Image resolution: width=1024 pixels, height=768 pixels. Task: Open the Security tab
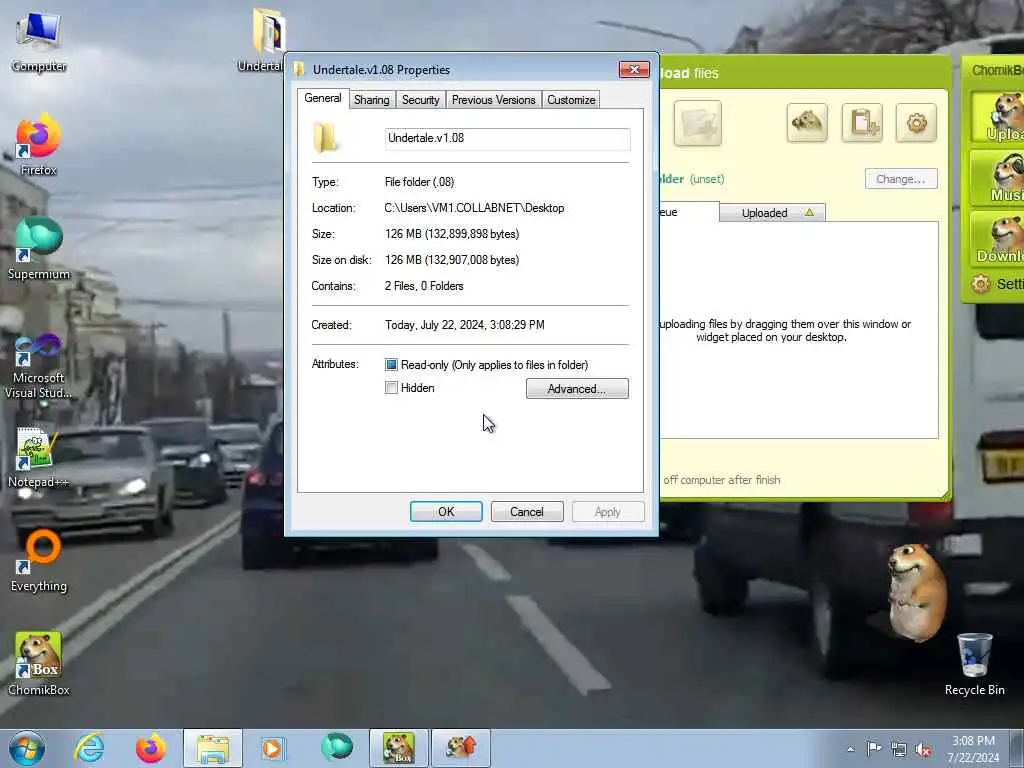click(x=421, y=100)
